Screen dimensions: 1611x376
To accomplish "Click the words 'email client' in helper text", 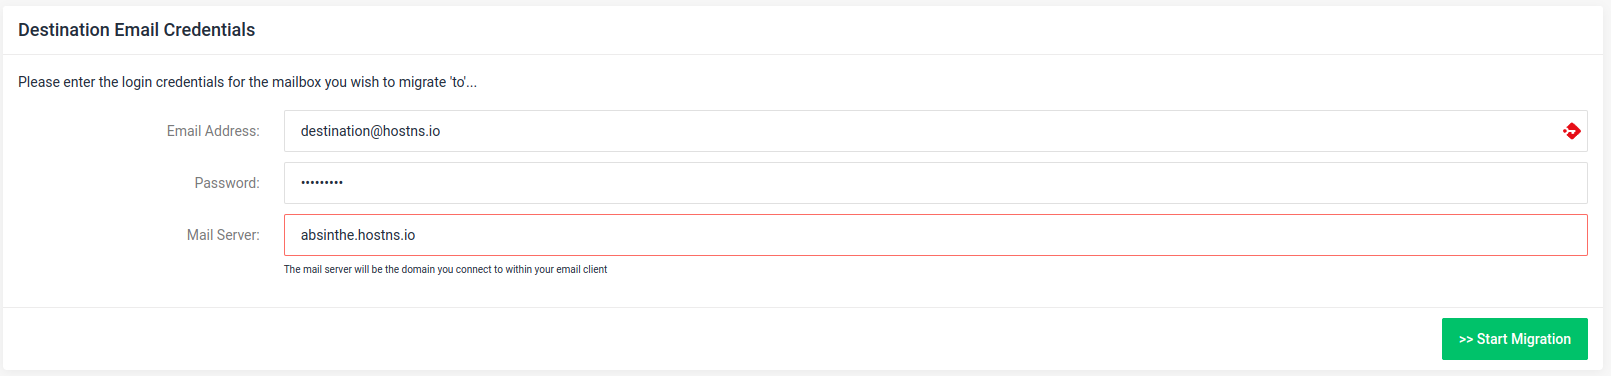I will 582,269.
